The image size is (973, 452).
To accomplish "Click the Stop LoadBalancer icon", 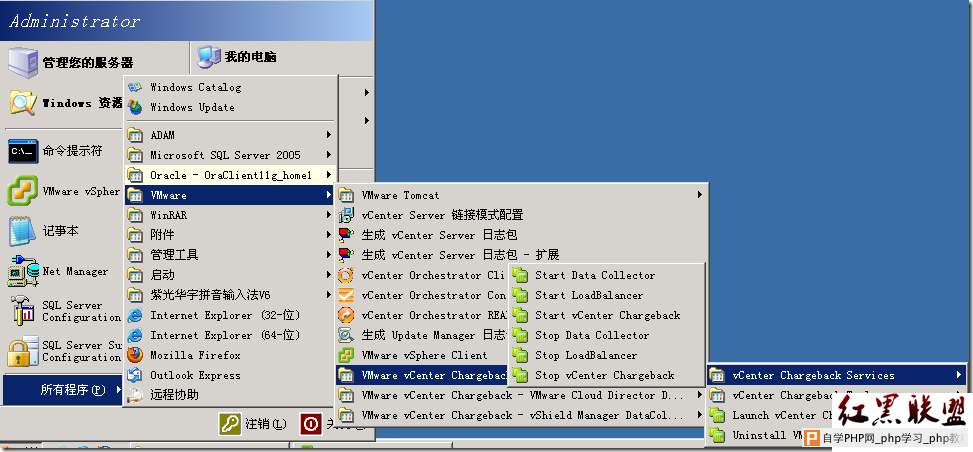I will point(519,355).
